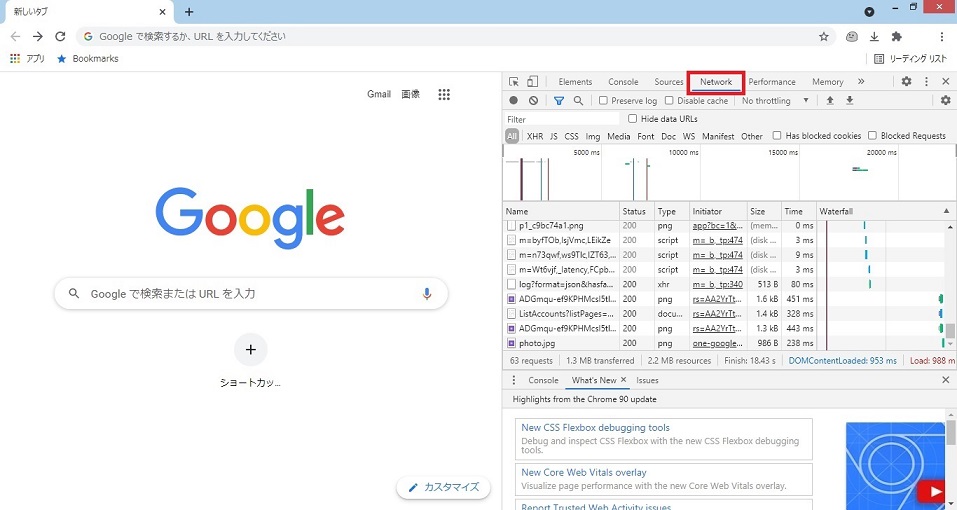This screenshot has height=510, width=957.
Task: Open New CSS Flexbox debugging tools link
Action: (x=595, y=428)
